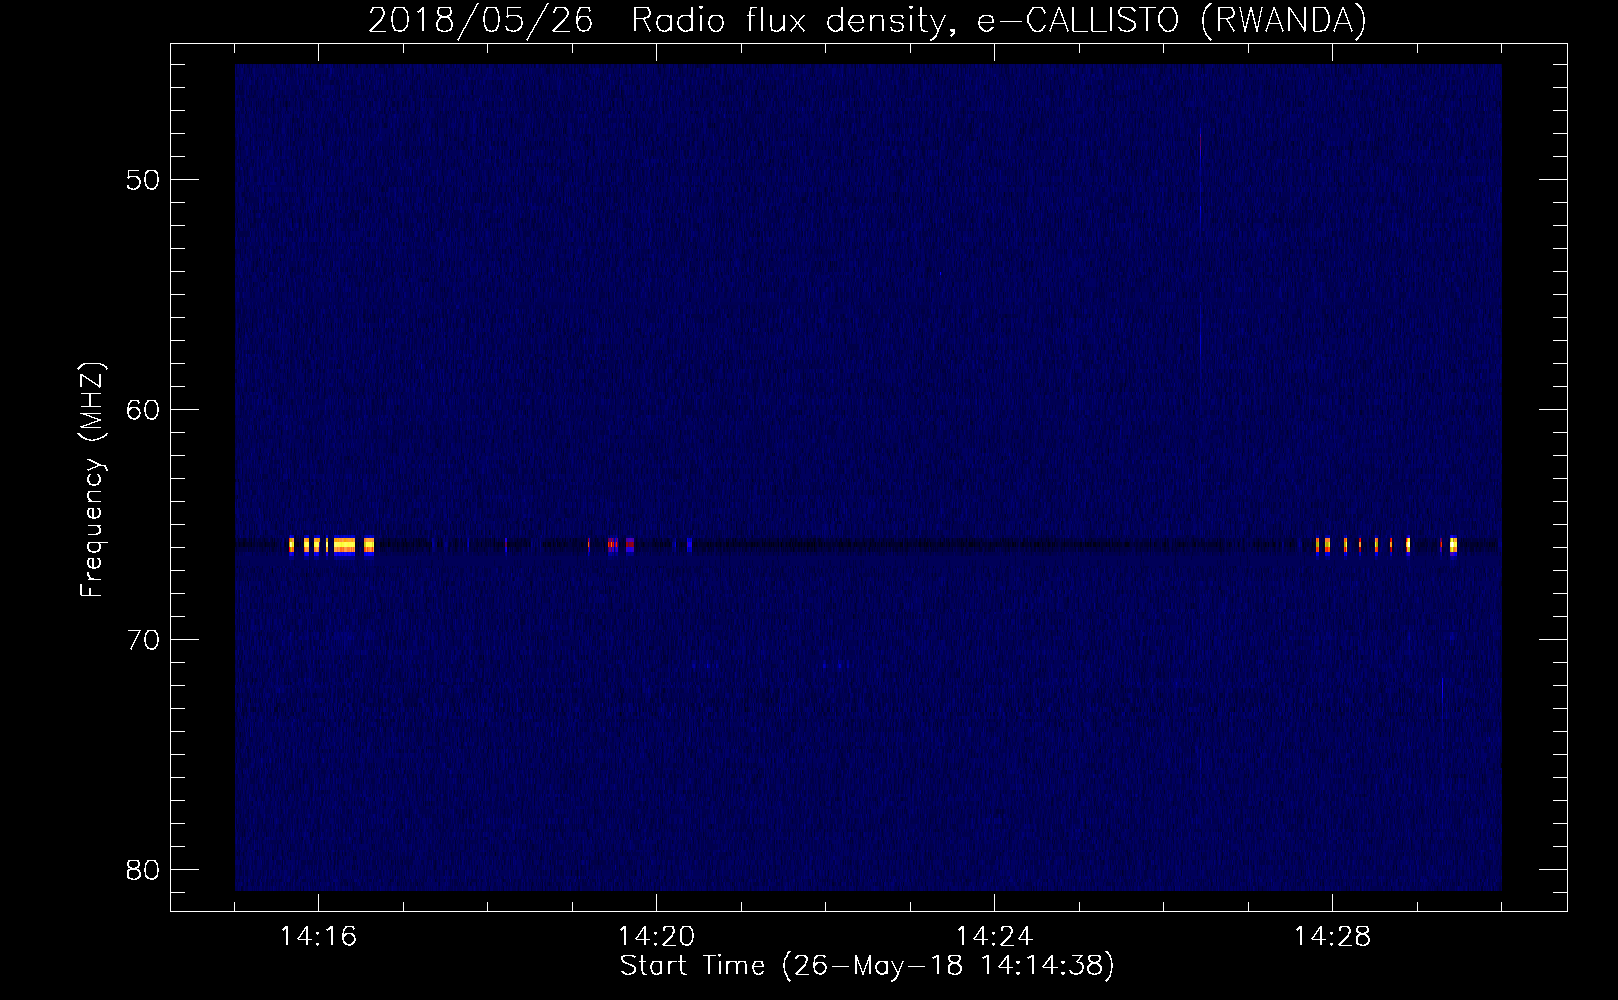Click the 14:28 time tick label
The image size is (1618, 1000).
1333,937
